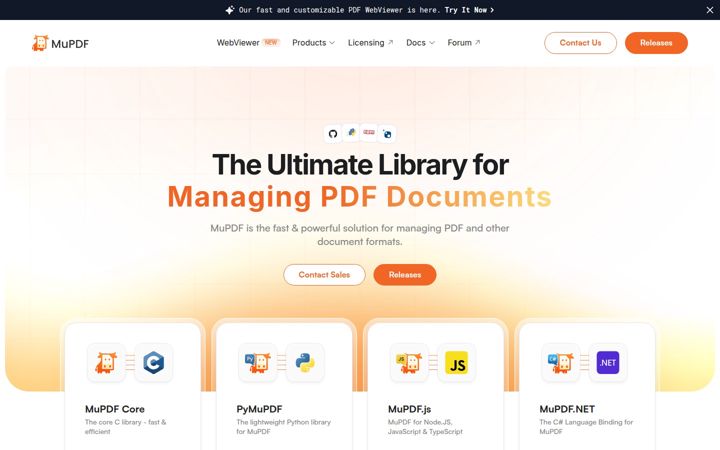Click the external arrow icon next to Forum
Screen dimensions: 720x450
pos(478,42)
